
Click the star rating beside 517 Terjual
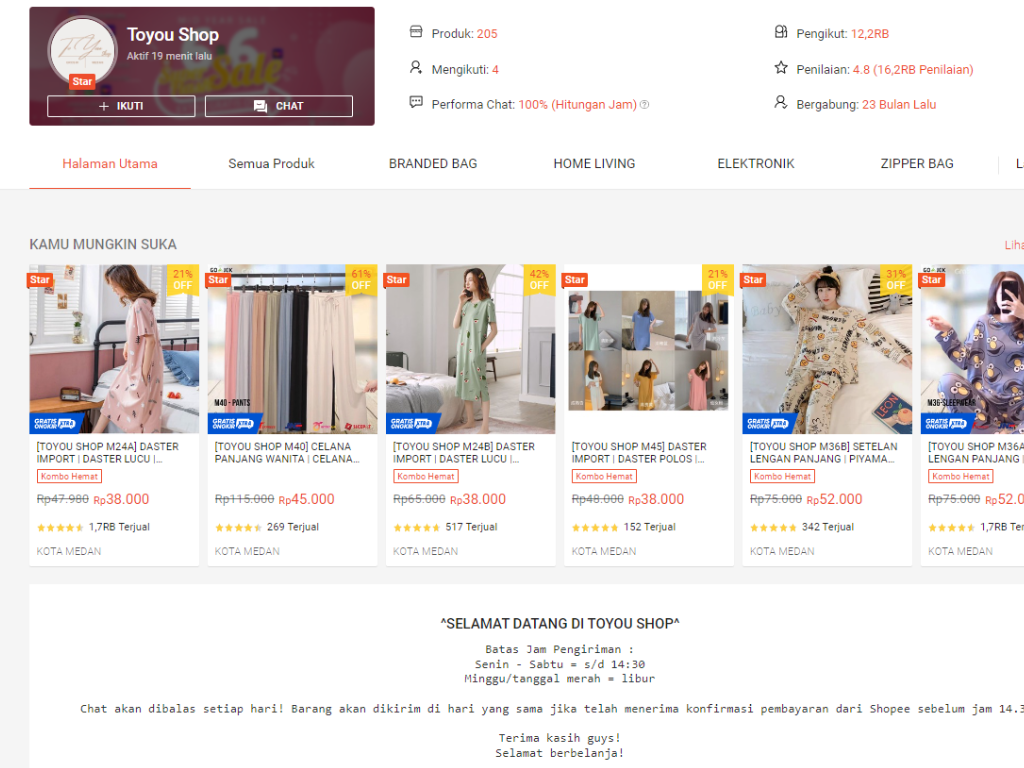[417, 528]
